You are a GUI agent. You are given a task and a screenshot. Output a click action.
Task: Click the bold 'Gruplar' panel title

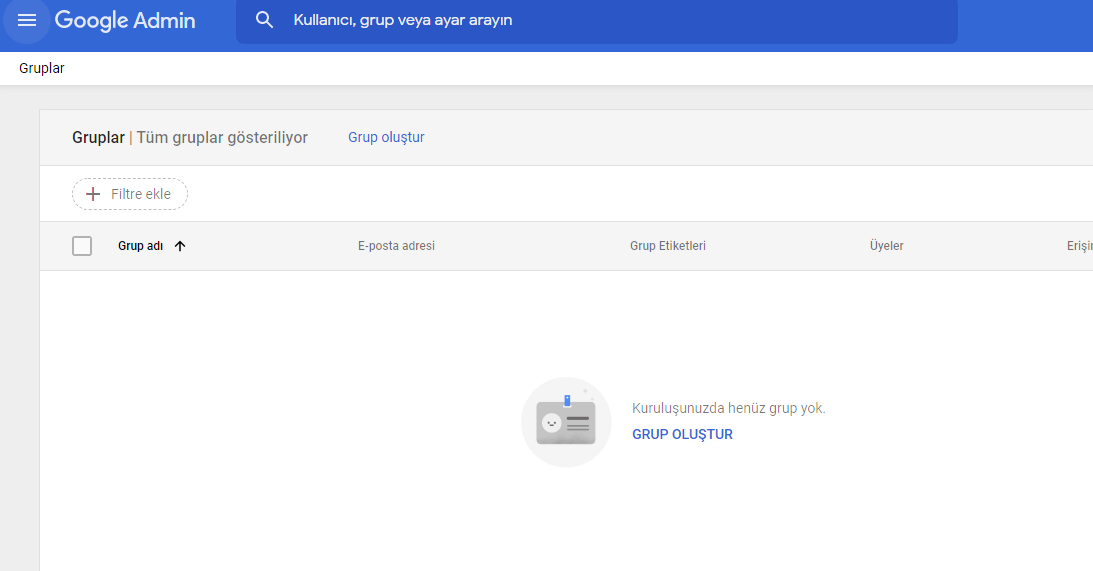point(98,137)
